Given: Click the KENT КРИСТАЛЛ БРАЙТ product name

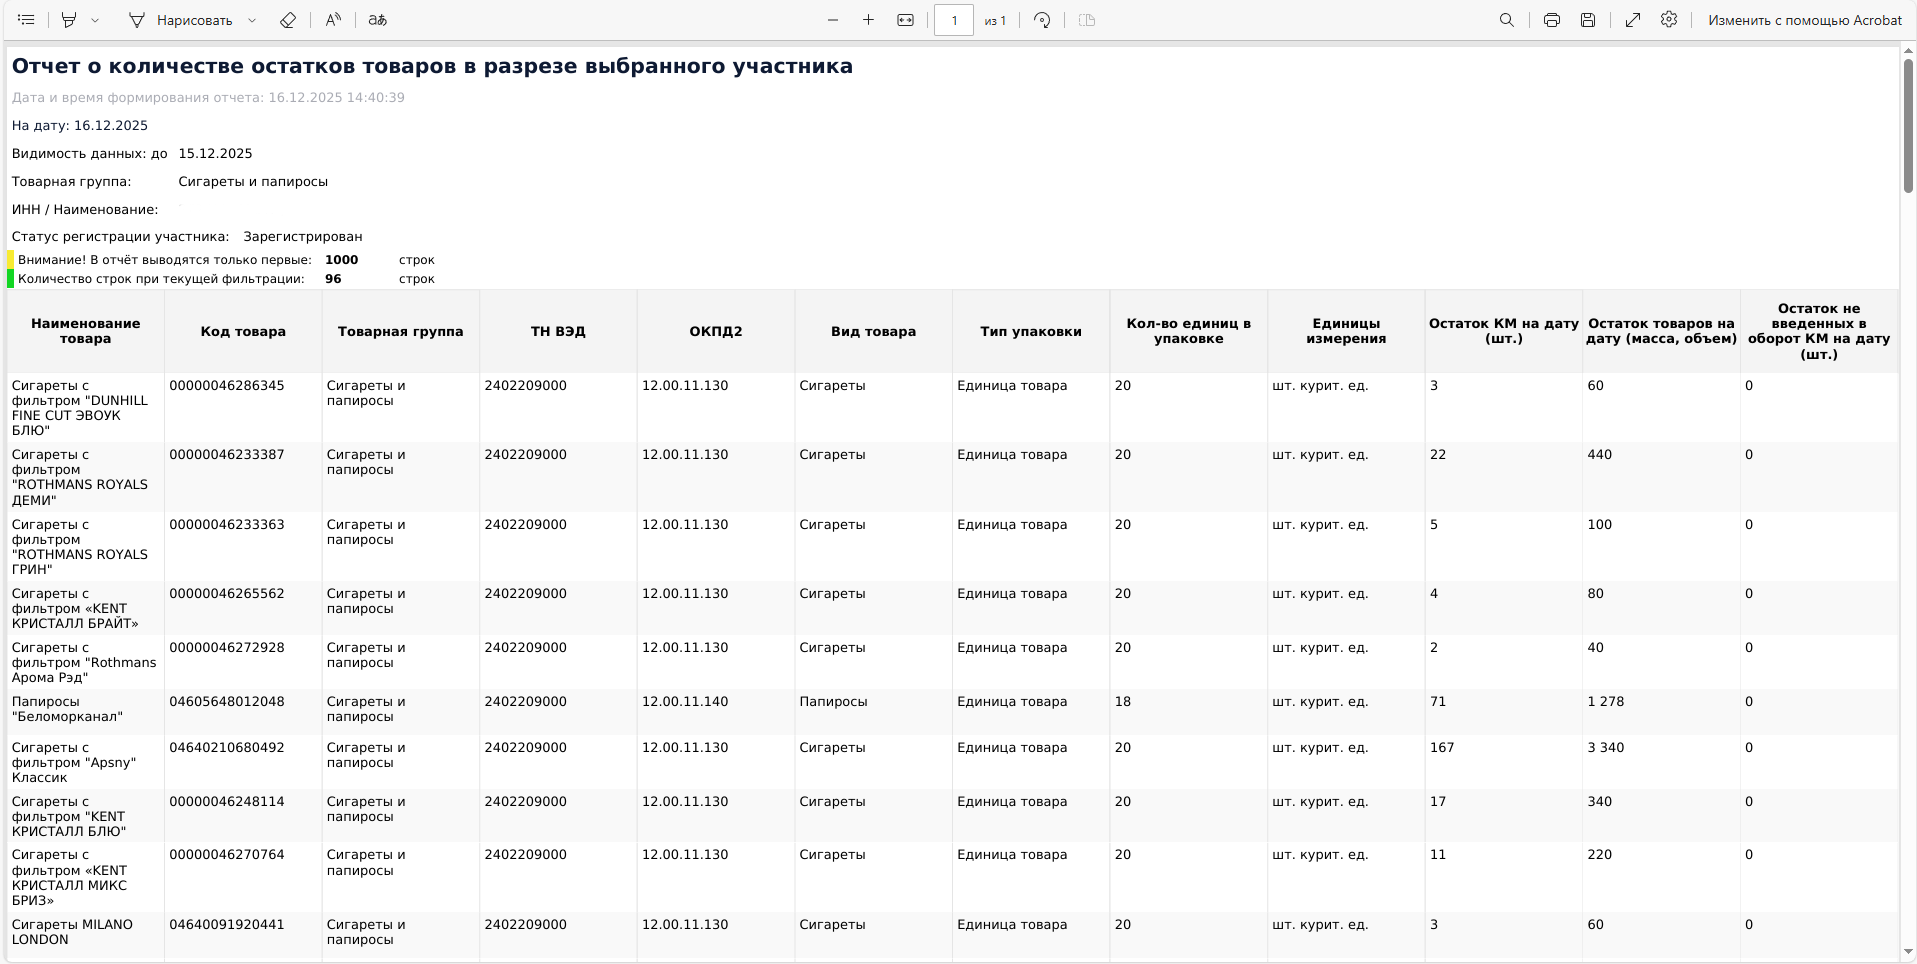Looking at the screenshot, I should (x=75, y=608).
